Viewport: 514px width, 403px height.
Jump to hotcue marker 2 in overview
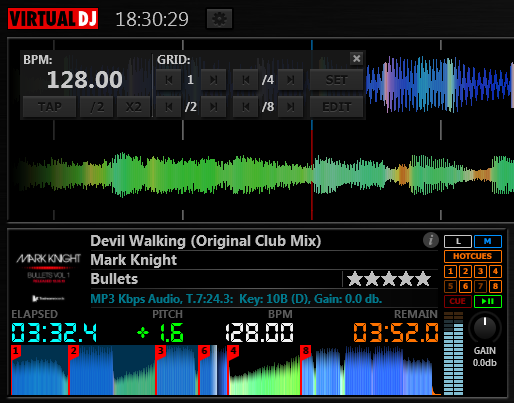coord(73,351)
